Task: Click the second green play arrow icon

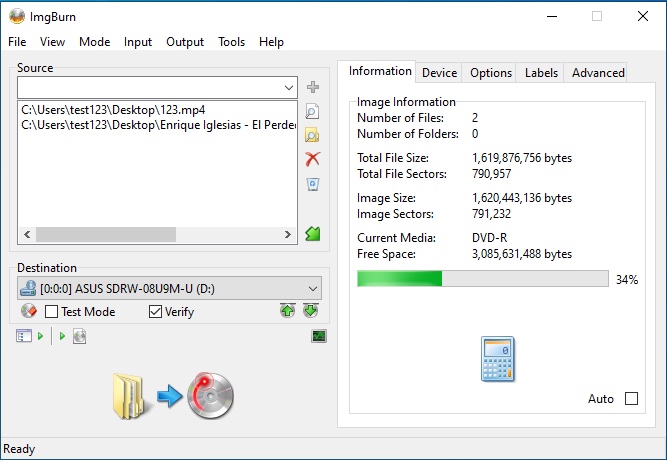Action: [63, 336]
